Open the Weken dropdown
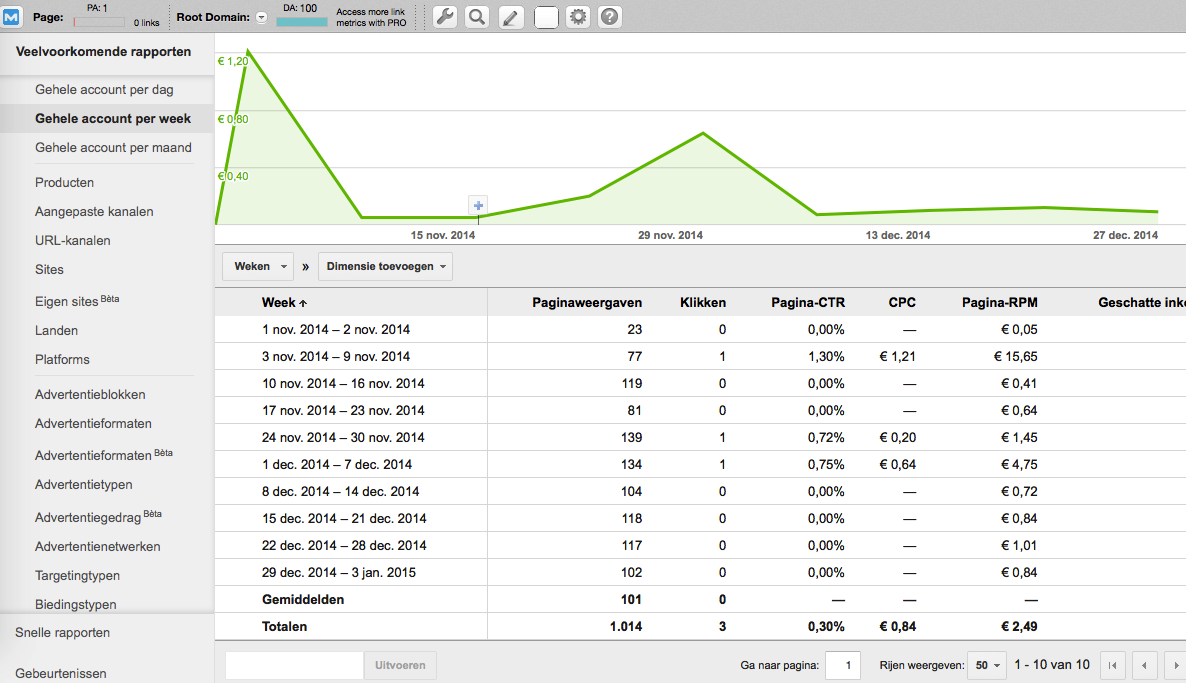 [x=258, y=266]
